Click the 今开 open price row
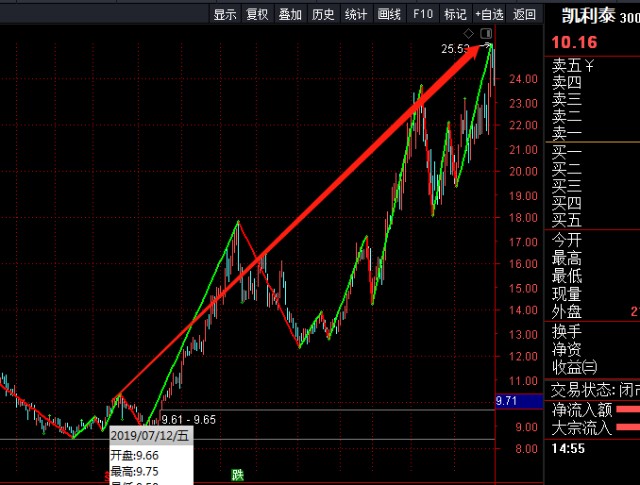640x485 pixels. click(592, 240)
